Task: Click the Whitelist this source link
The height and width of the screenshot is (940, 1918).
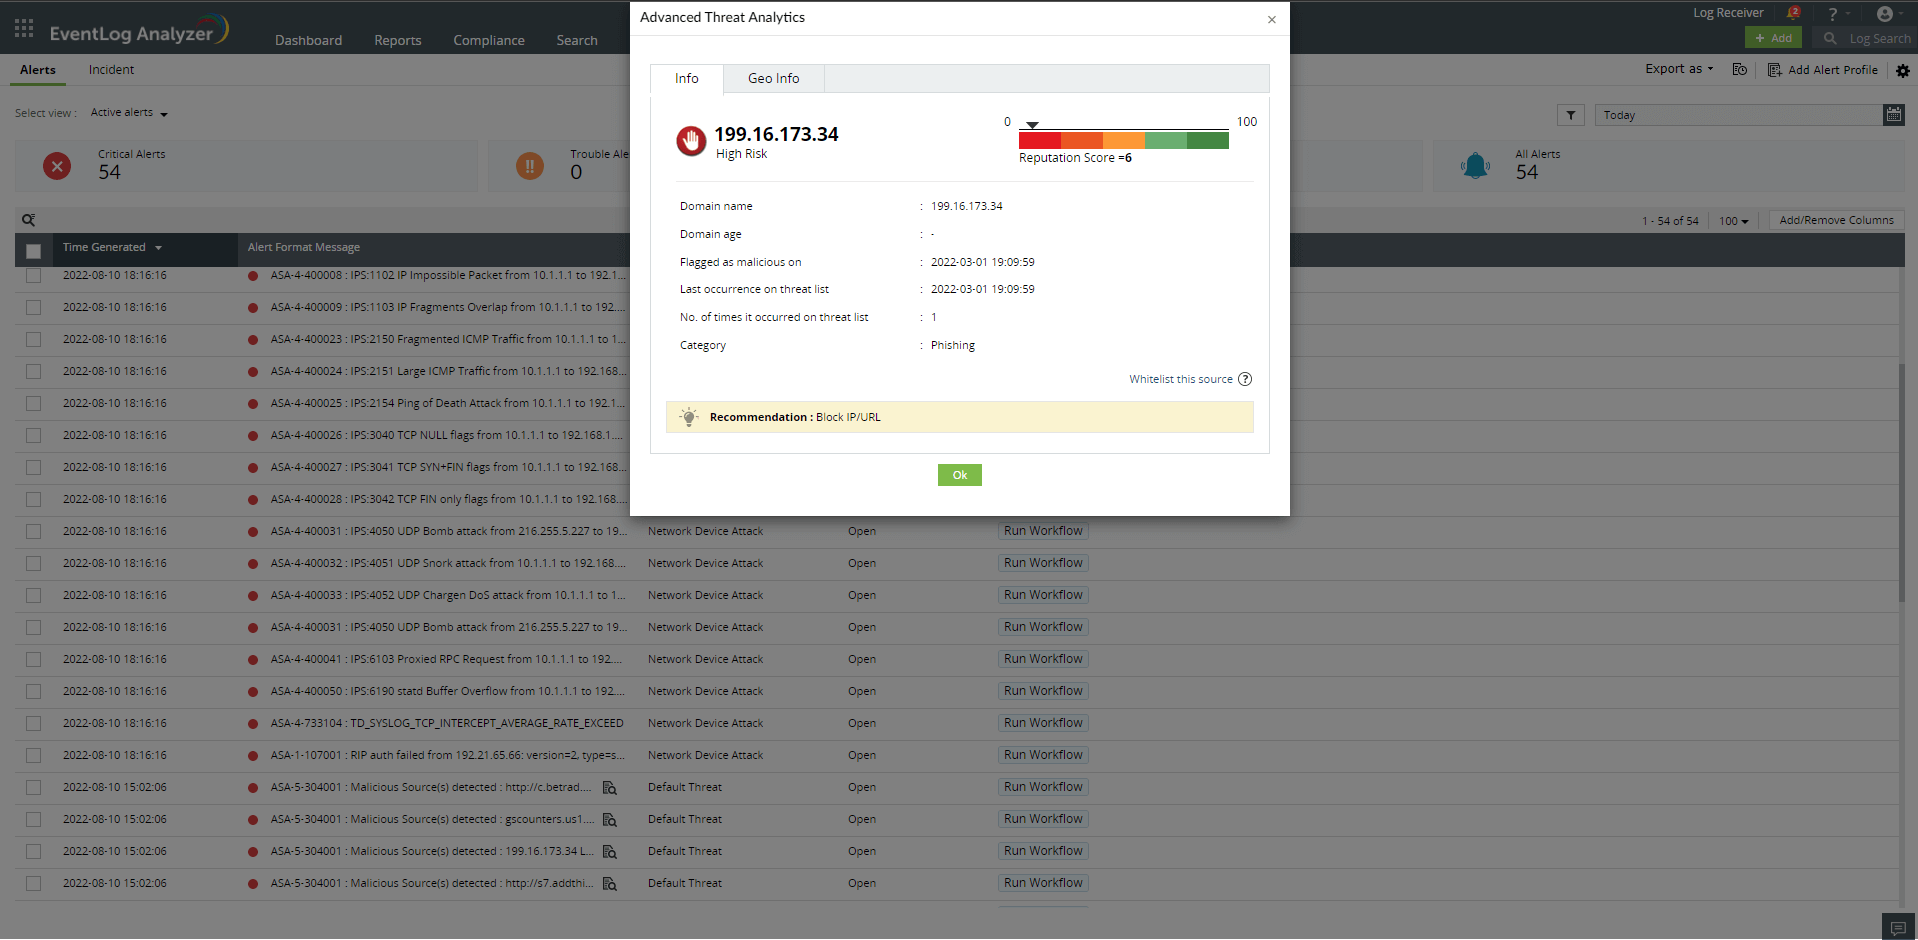Action: (x=1180, y=379)
